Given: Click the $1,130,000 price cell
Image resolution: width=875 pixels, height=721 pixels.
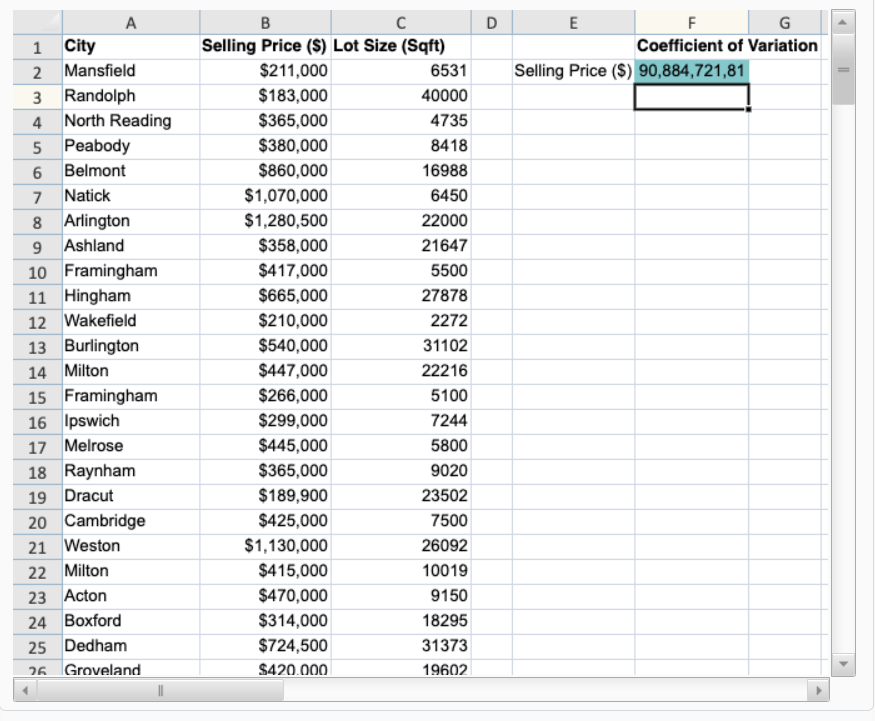Looking at the screenshot, I should (265, 547).
